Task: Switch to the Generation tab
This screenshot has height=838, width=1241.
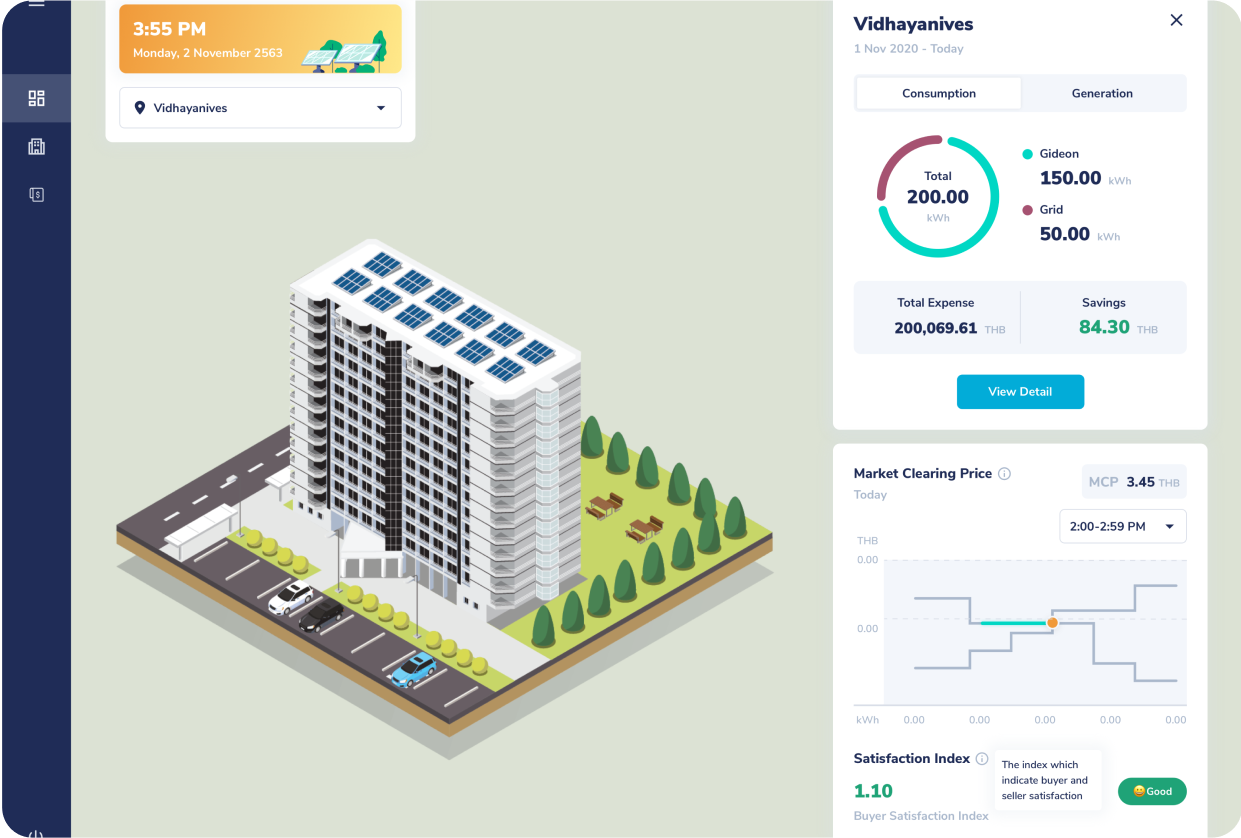Action: (x=1102, y=93)
